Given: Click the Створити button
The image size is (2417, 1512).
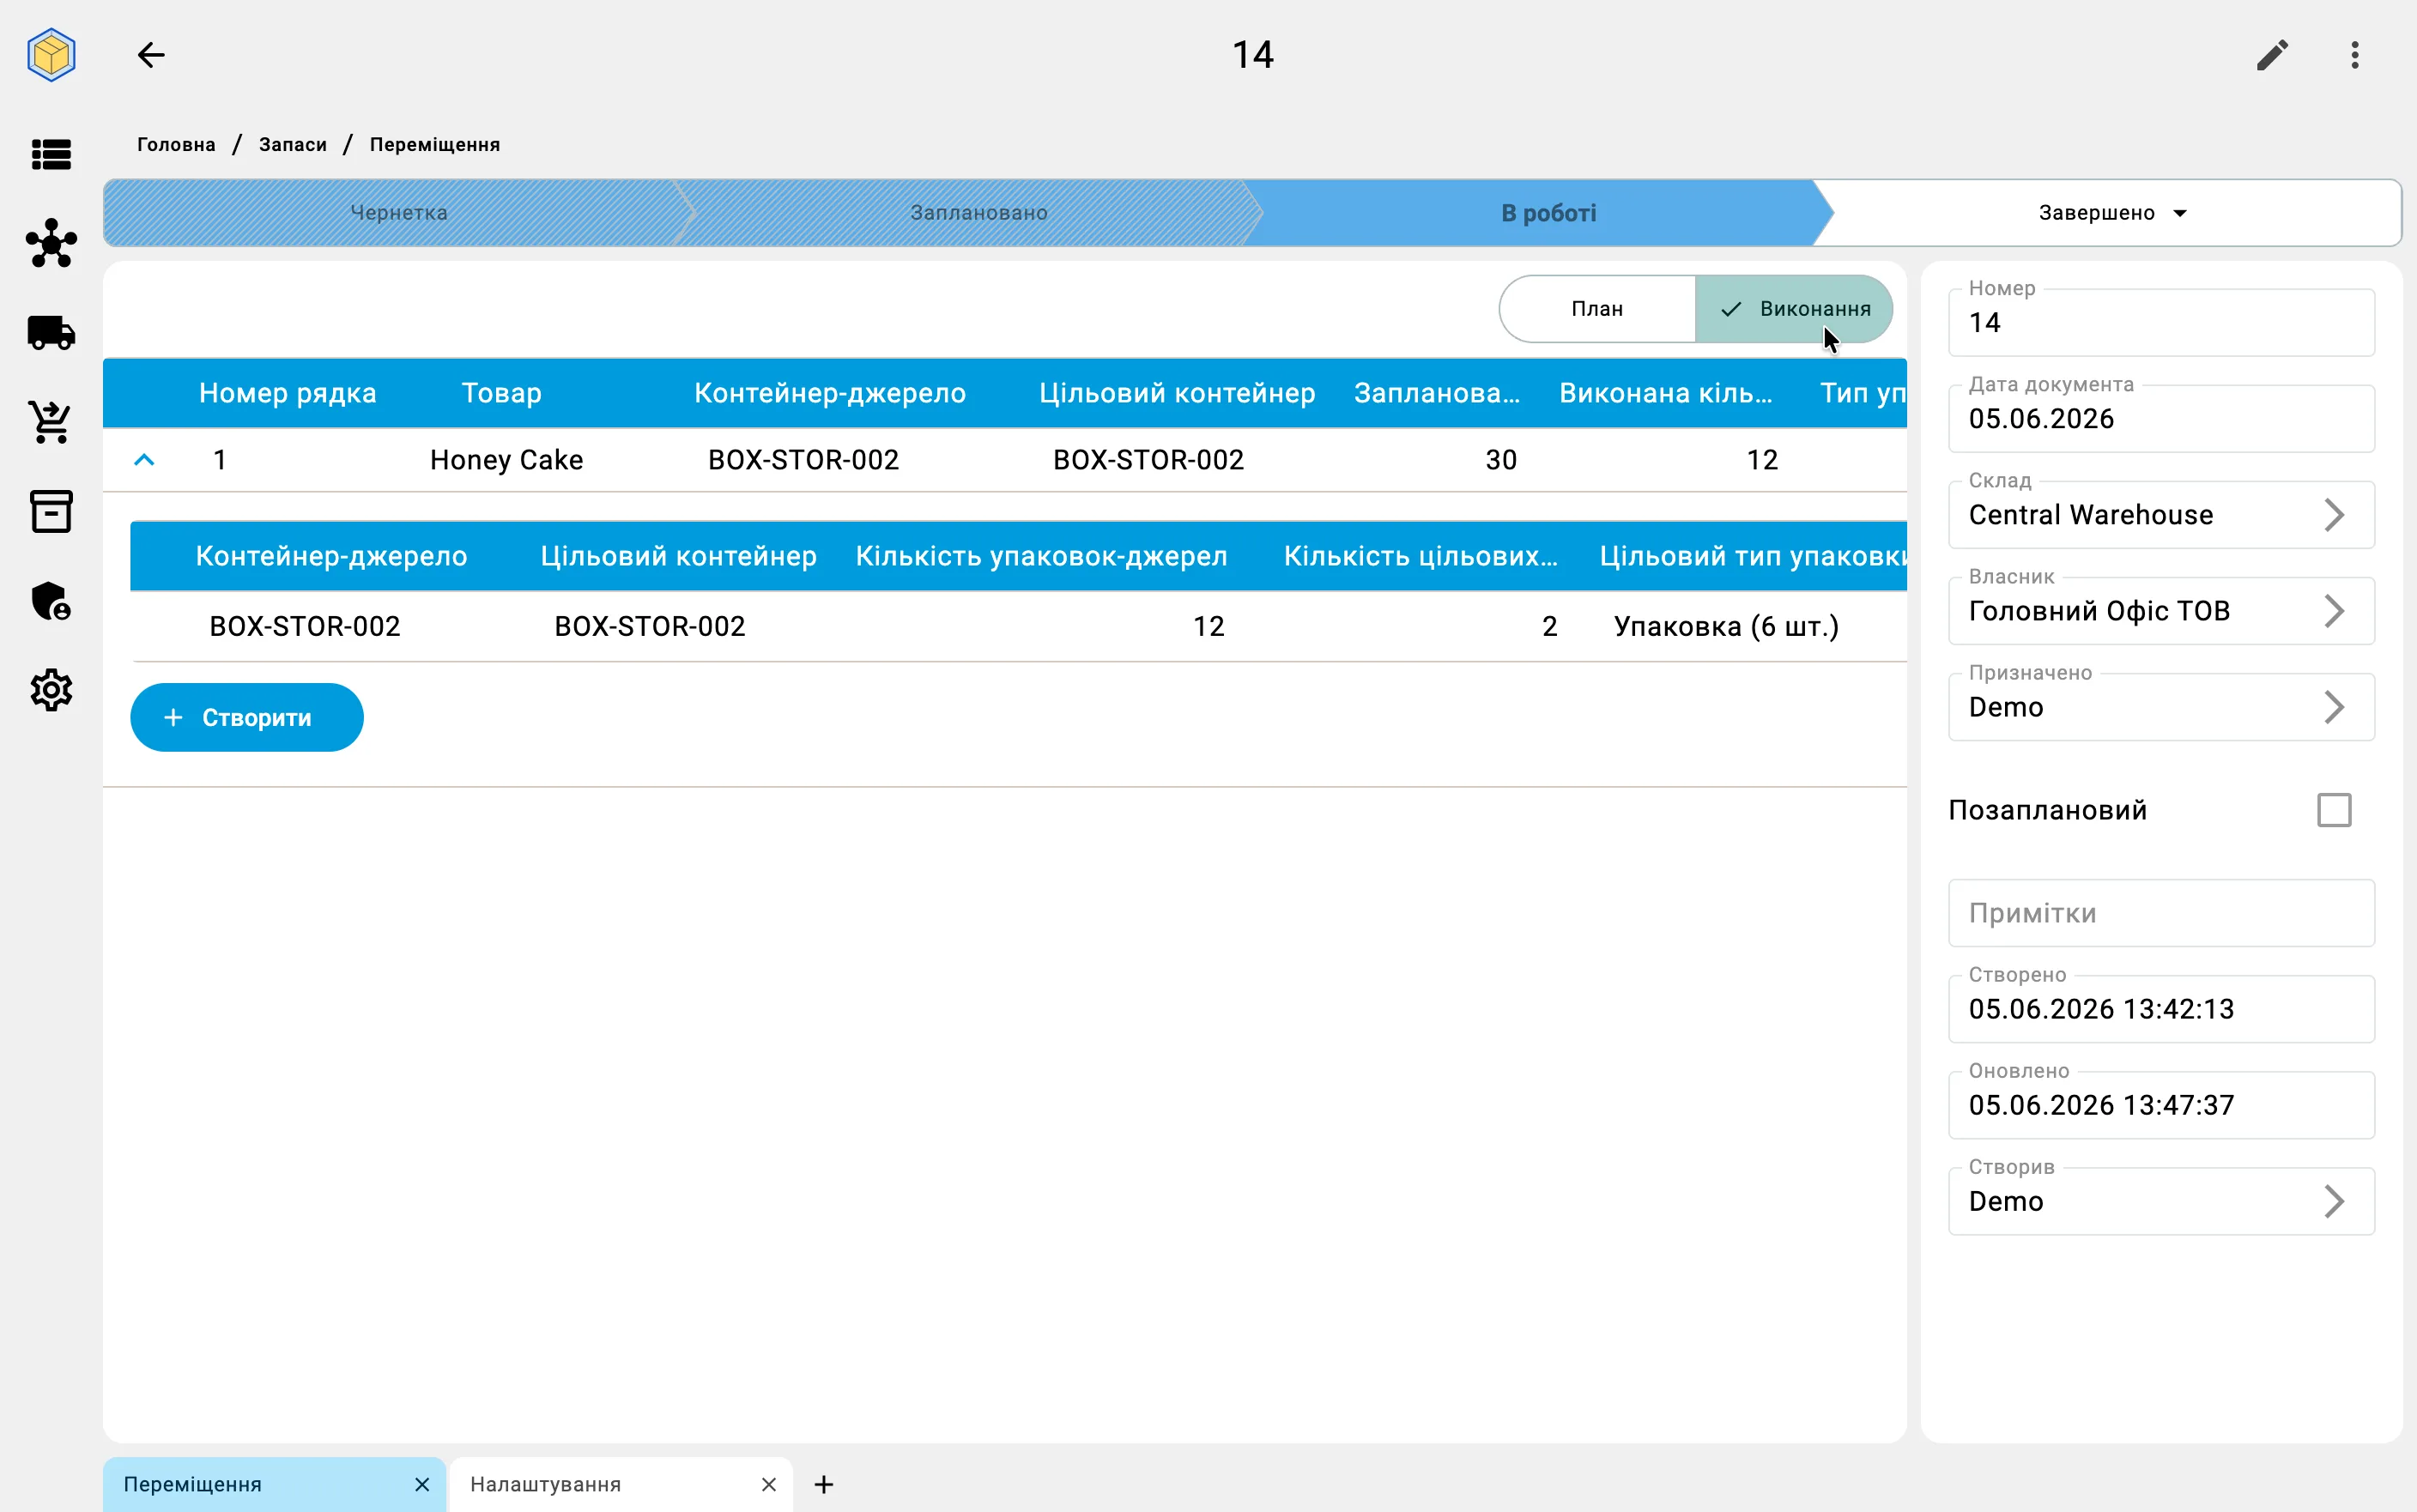Looking at the screenshot, I should pos(246,718).
